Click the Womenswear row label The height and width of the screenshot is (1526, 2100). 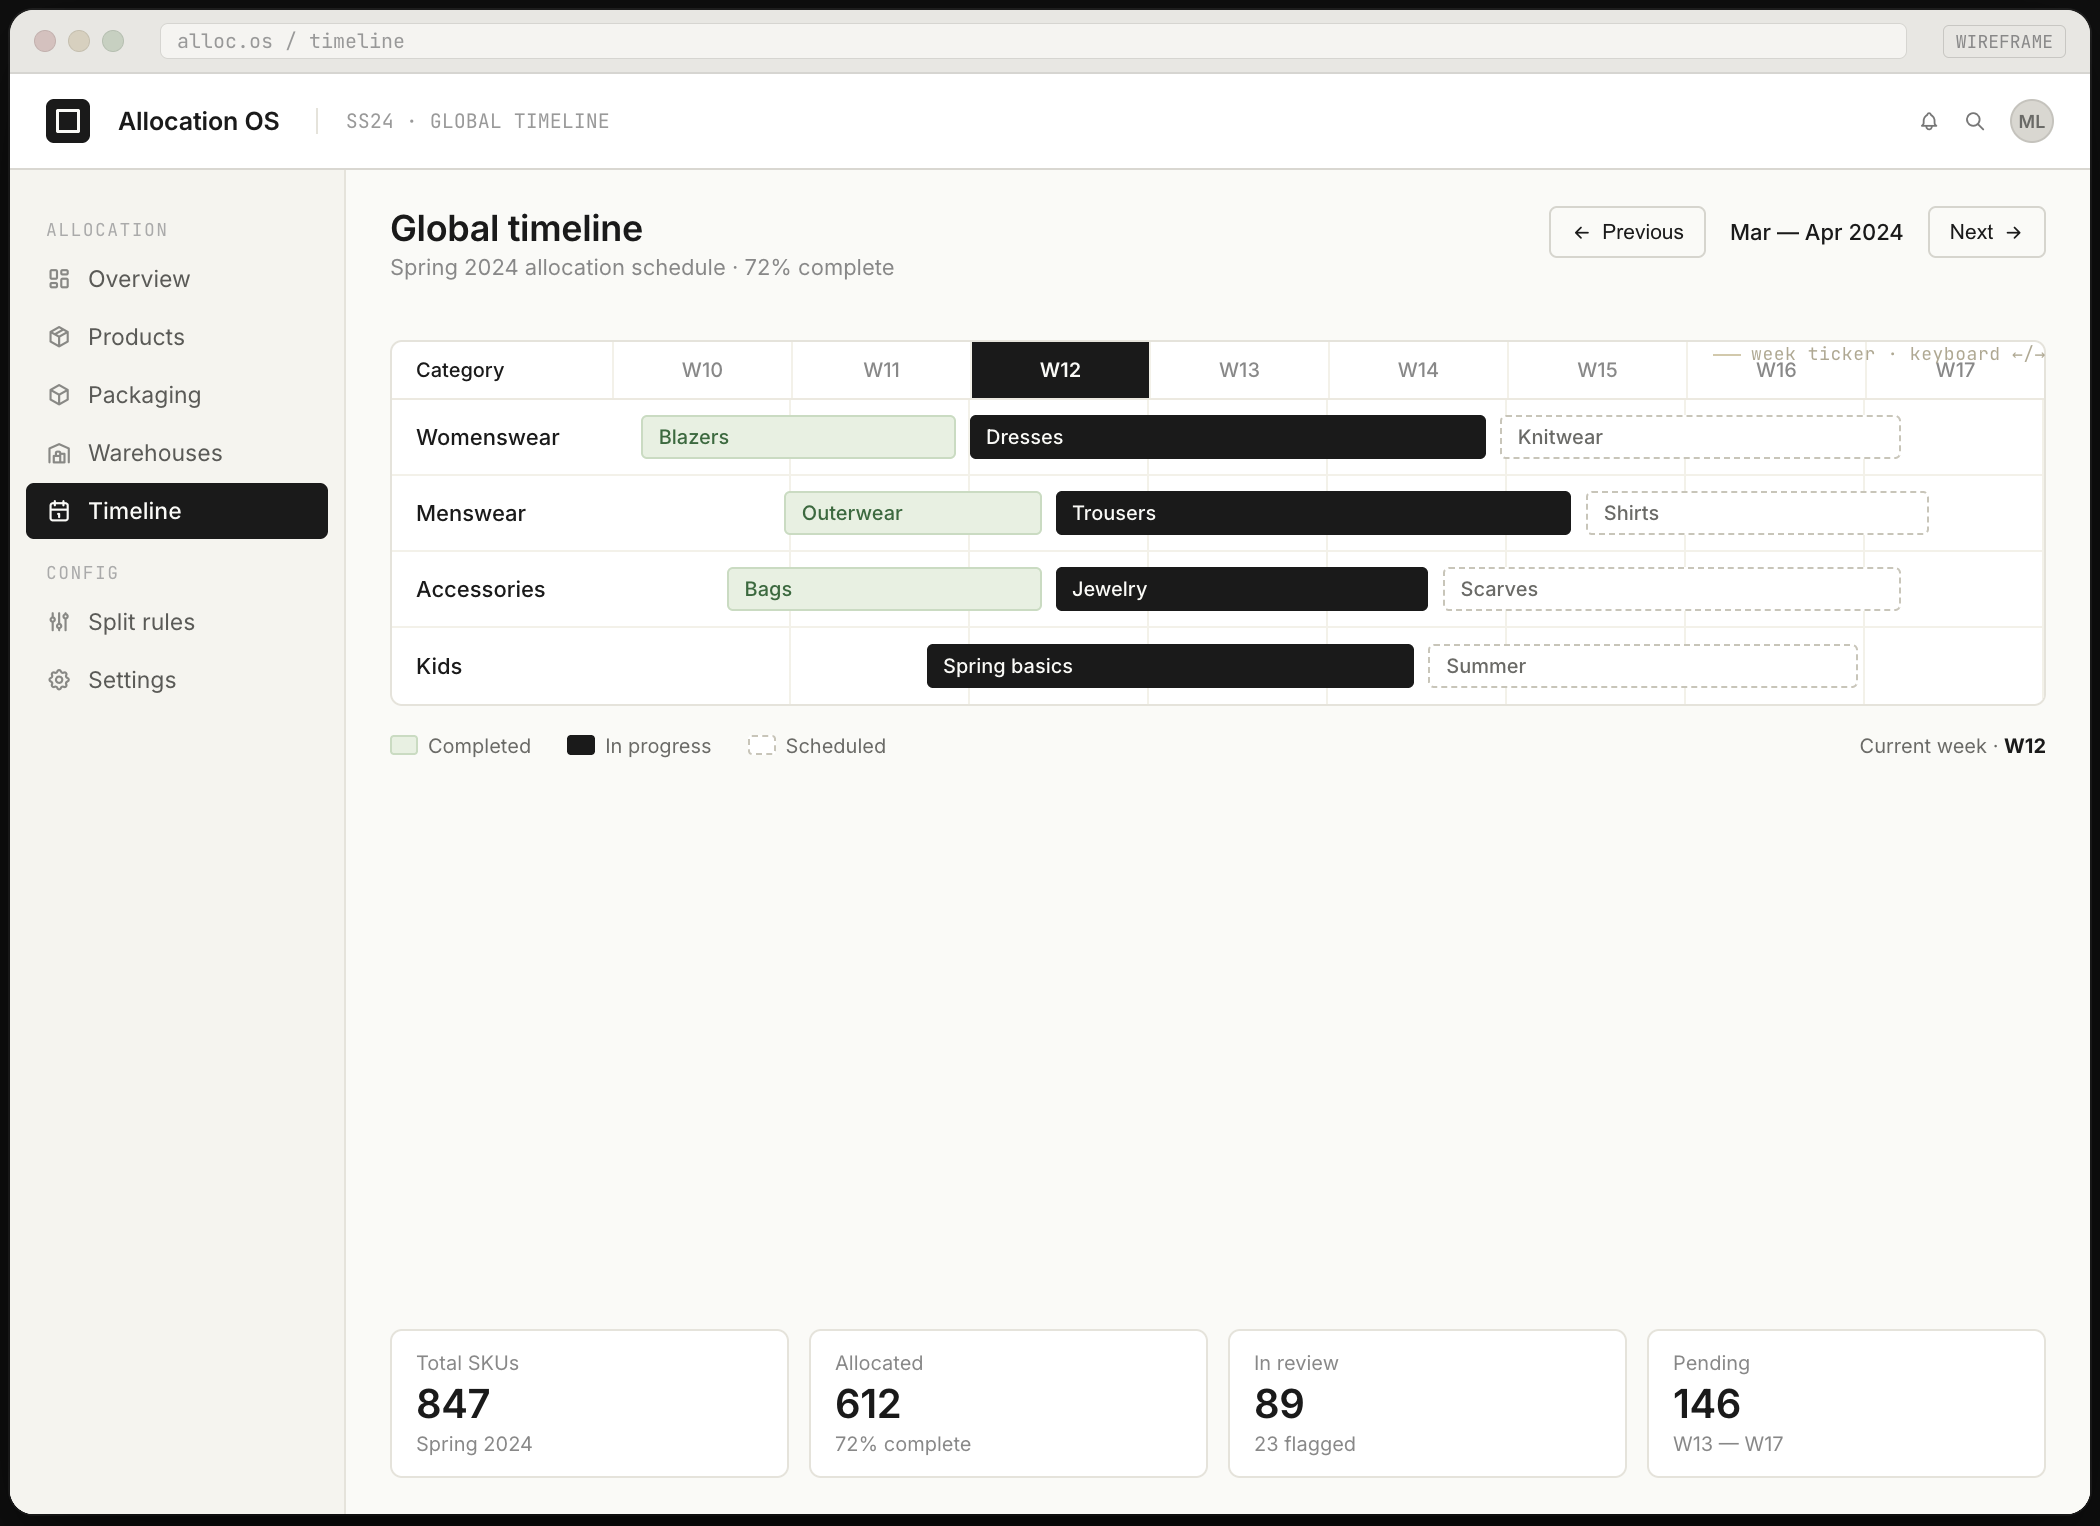pos(487,437)
